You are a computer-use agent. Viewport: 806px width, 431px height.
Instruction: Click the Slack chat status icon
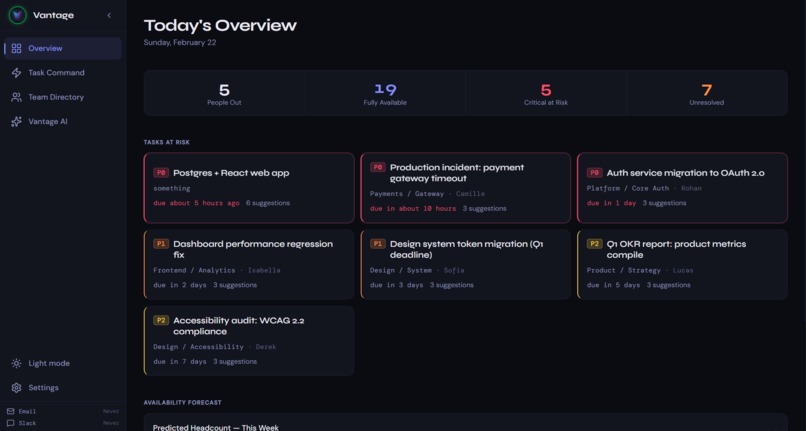point(10,423)
